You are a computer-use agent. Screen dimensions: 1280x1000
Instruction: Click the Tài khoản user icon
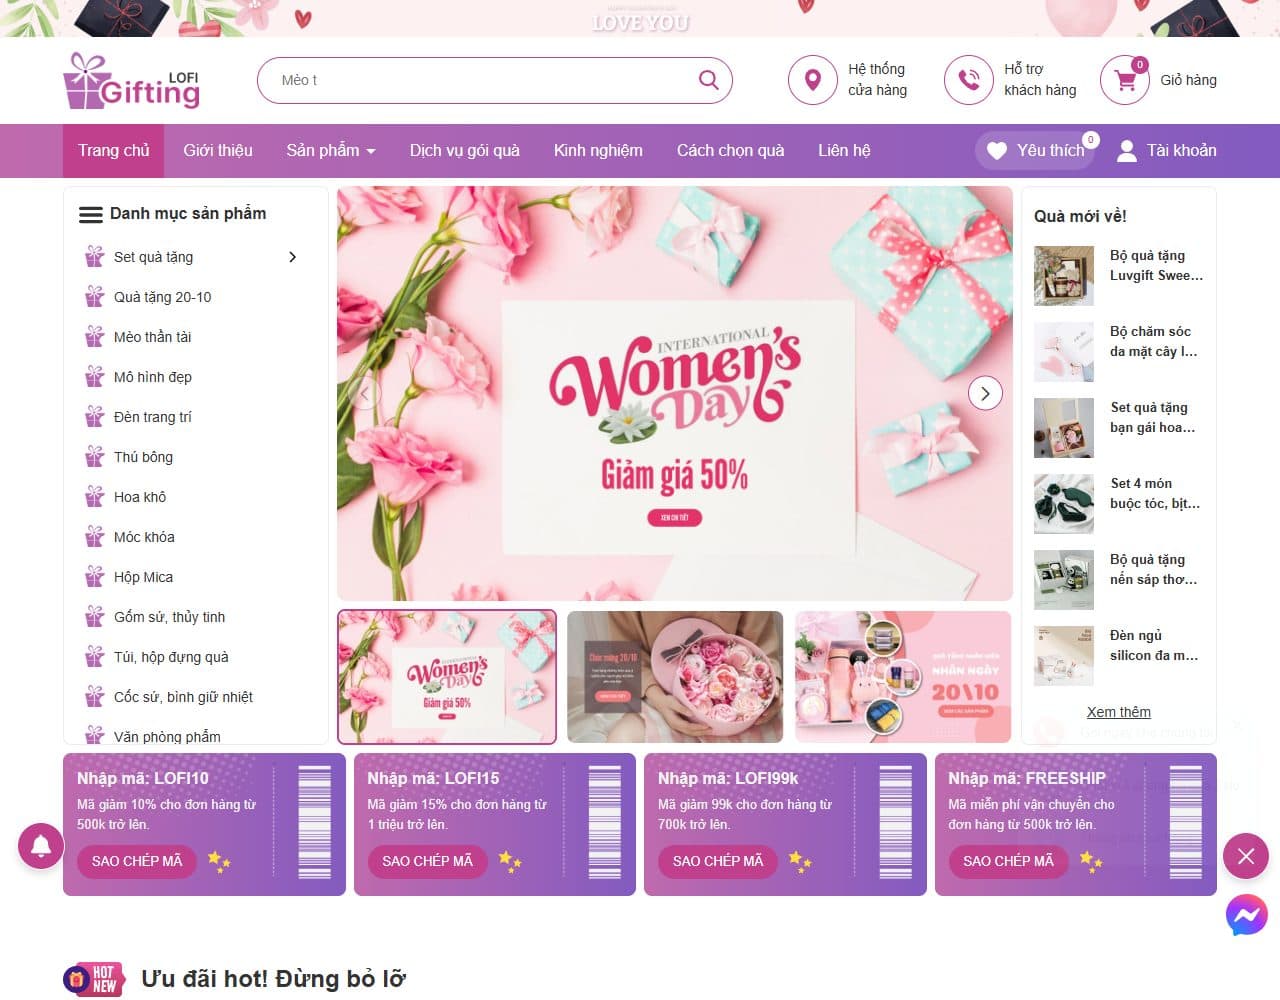click(1126, 151)
